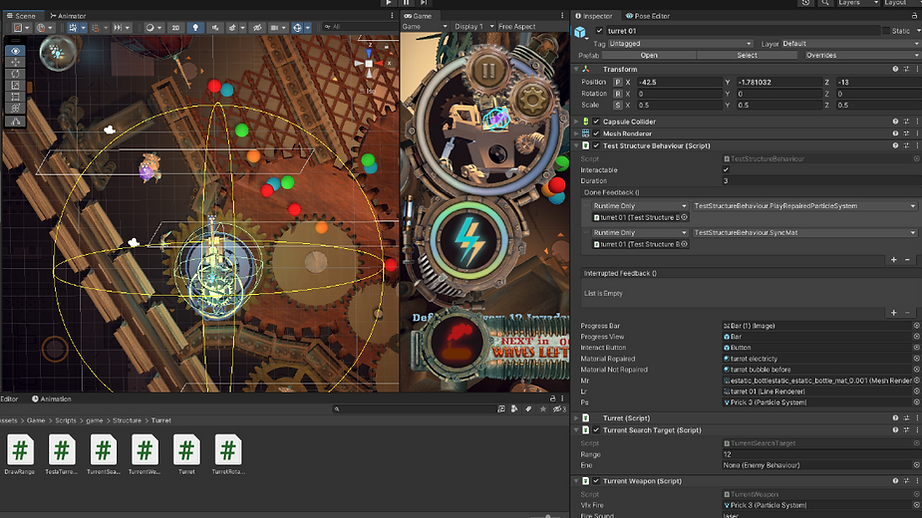Click the Duration field showing 3

[x=821, y=181]
